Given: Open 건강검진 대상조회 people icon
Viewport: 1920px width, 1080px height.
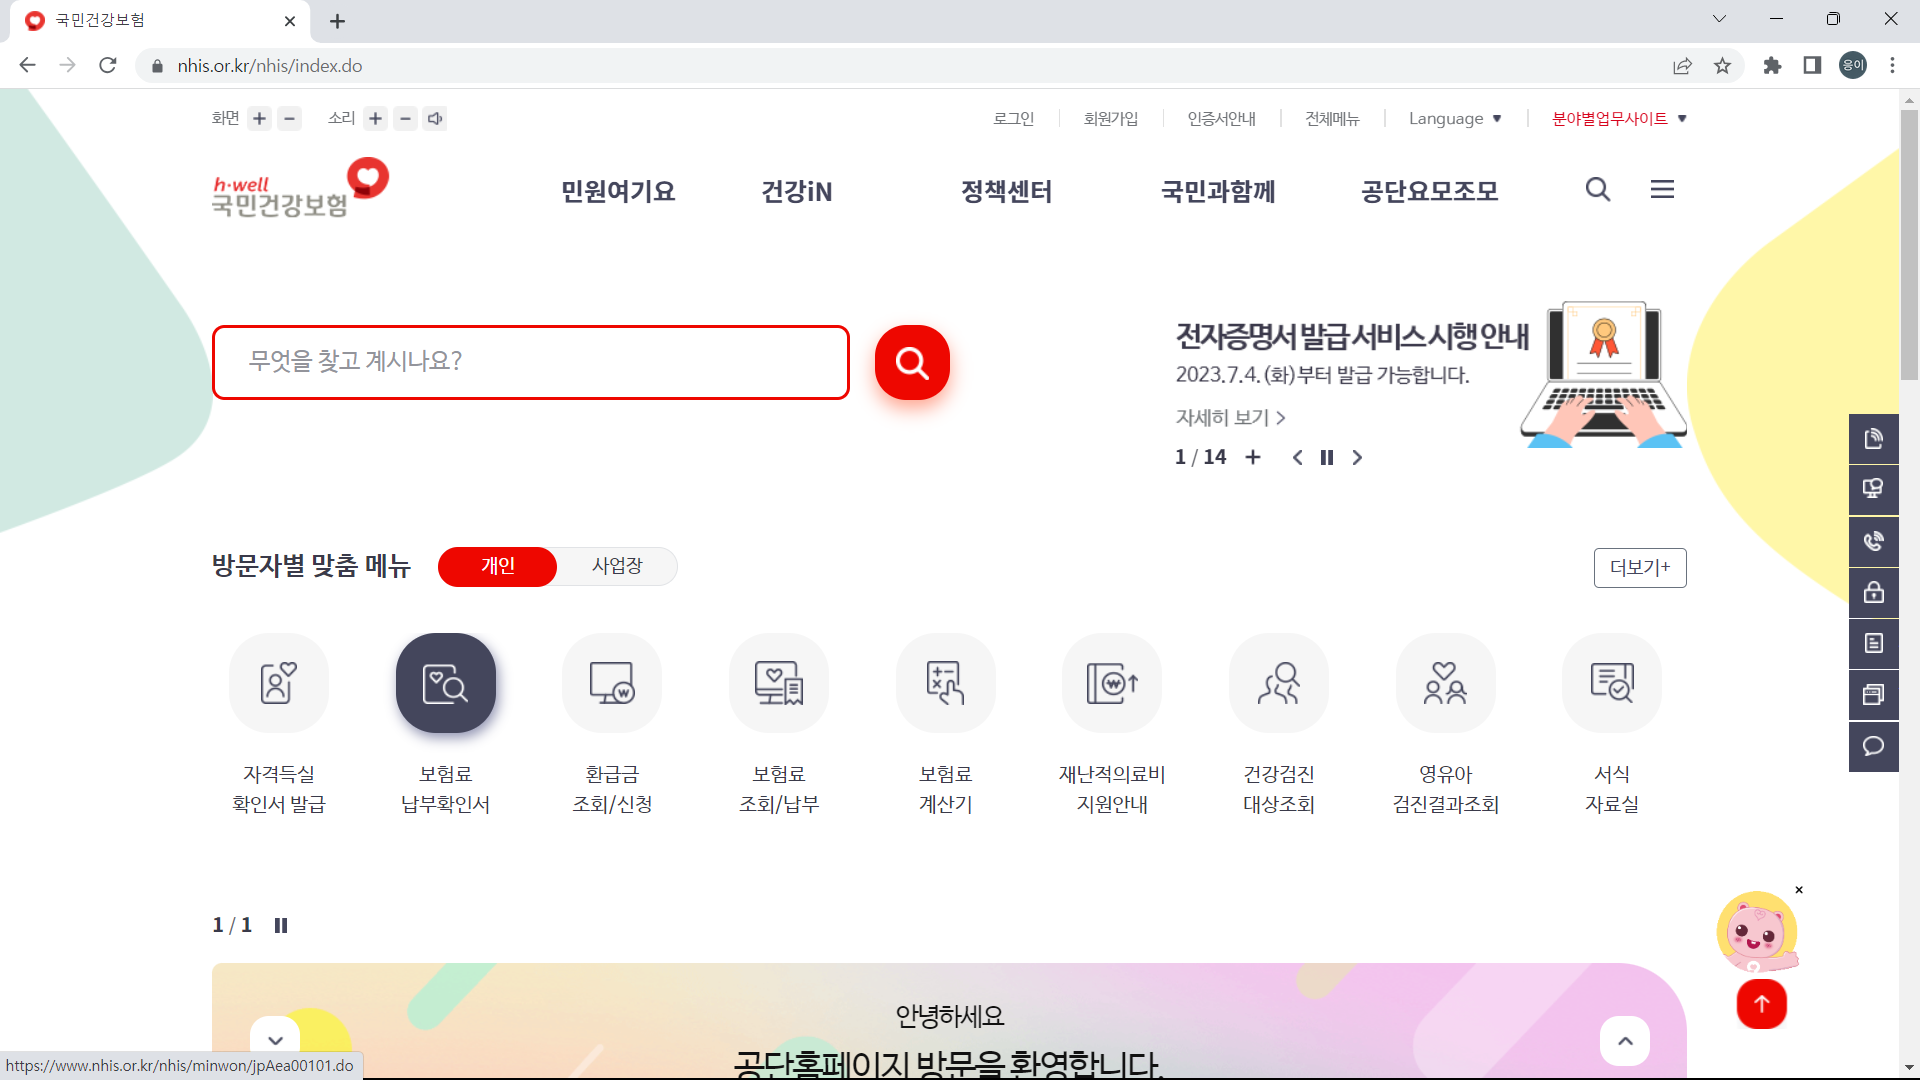Looking at the screenshot, I should 1278,683.
